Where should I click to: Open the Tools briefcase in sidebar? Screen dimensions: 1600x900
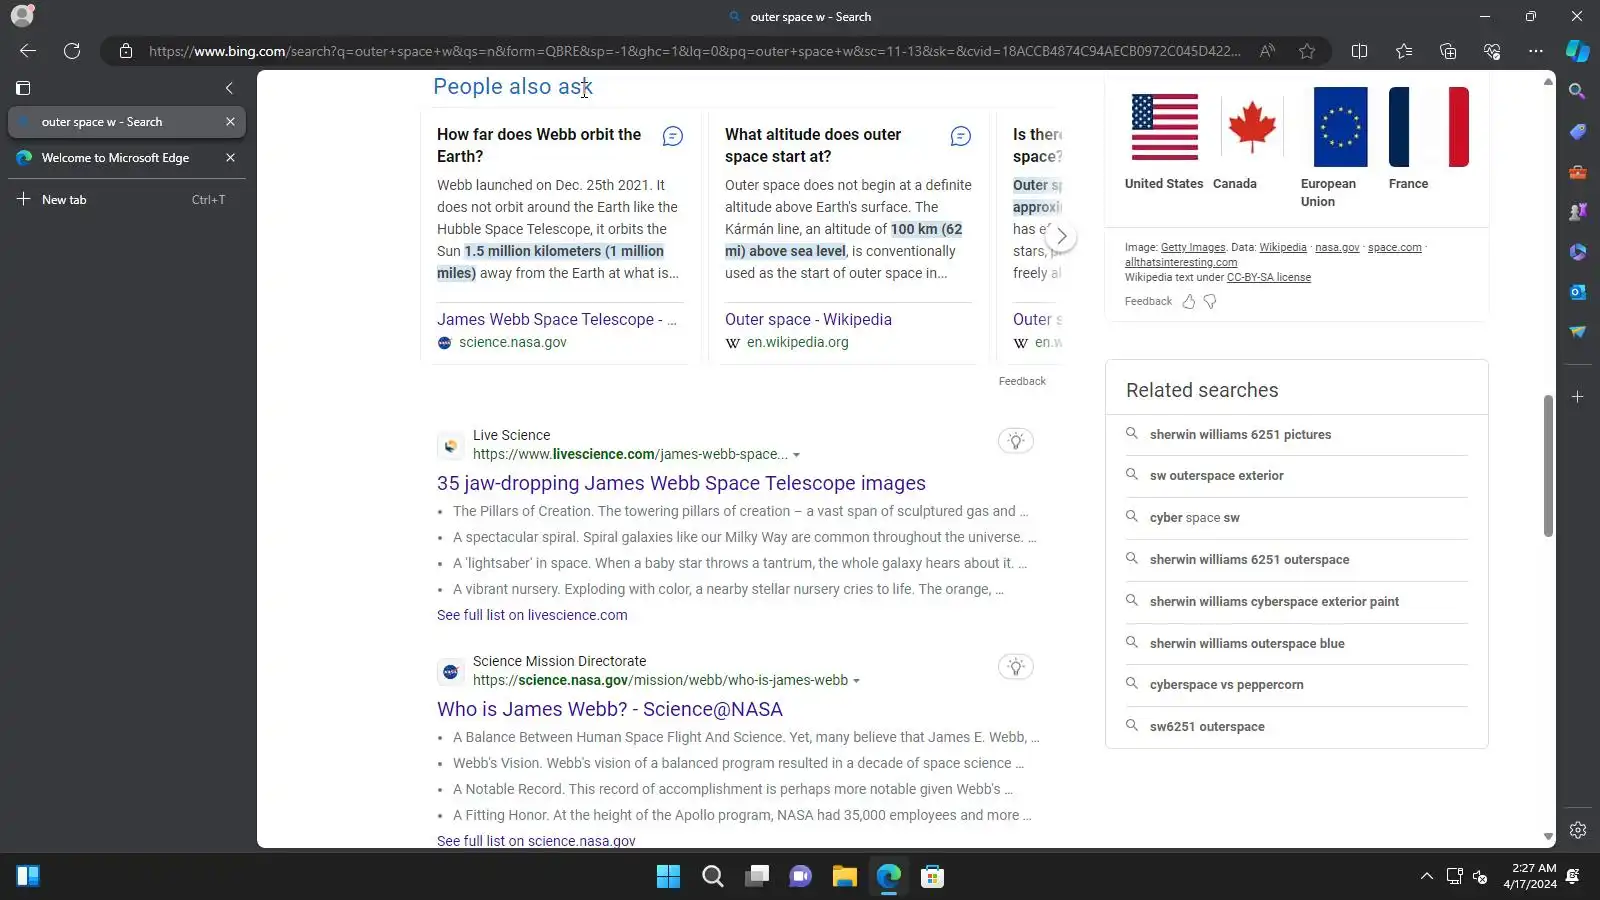click(1578, 172)
